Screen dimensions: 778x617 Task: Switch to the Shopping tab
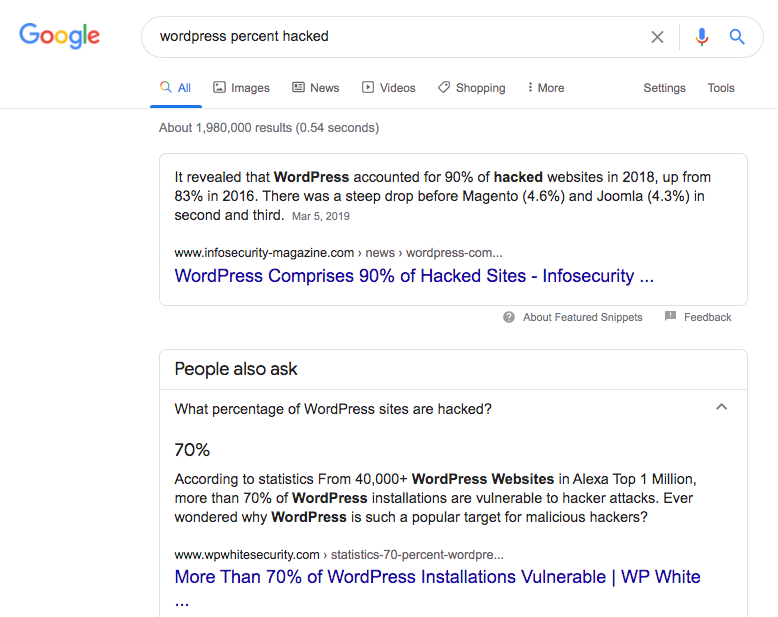pyautogui.click(x=471, y=88)
